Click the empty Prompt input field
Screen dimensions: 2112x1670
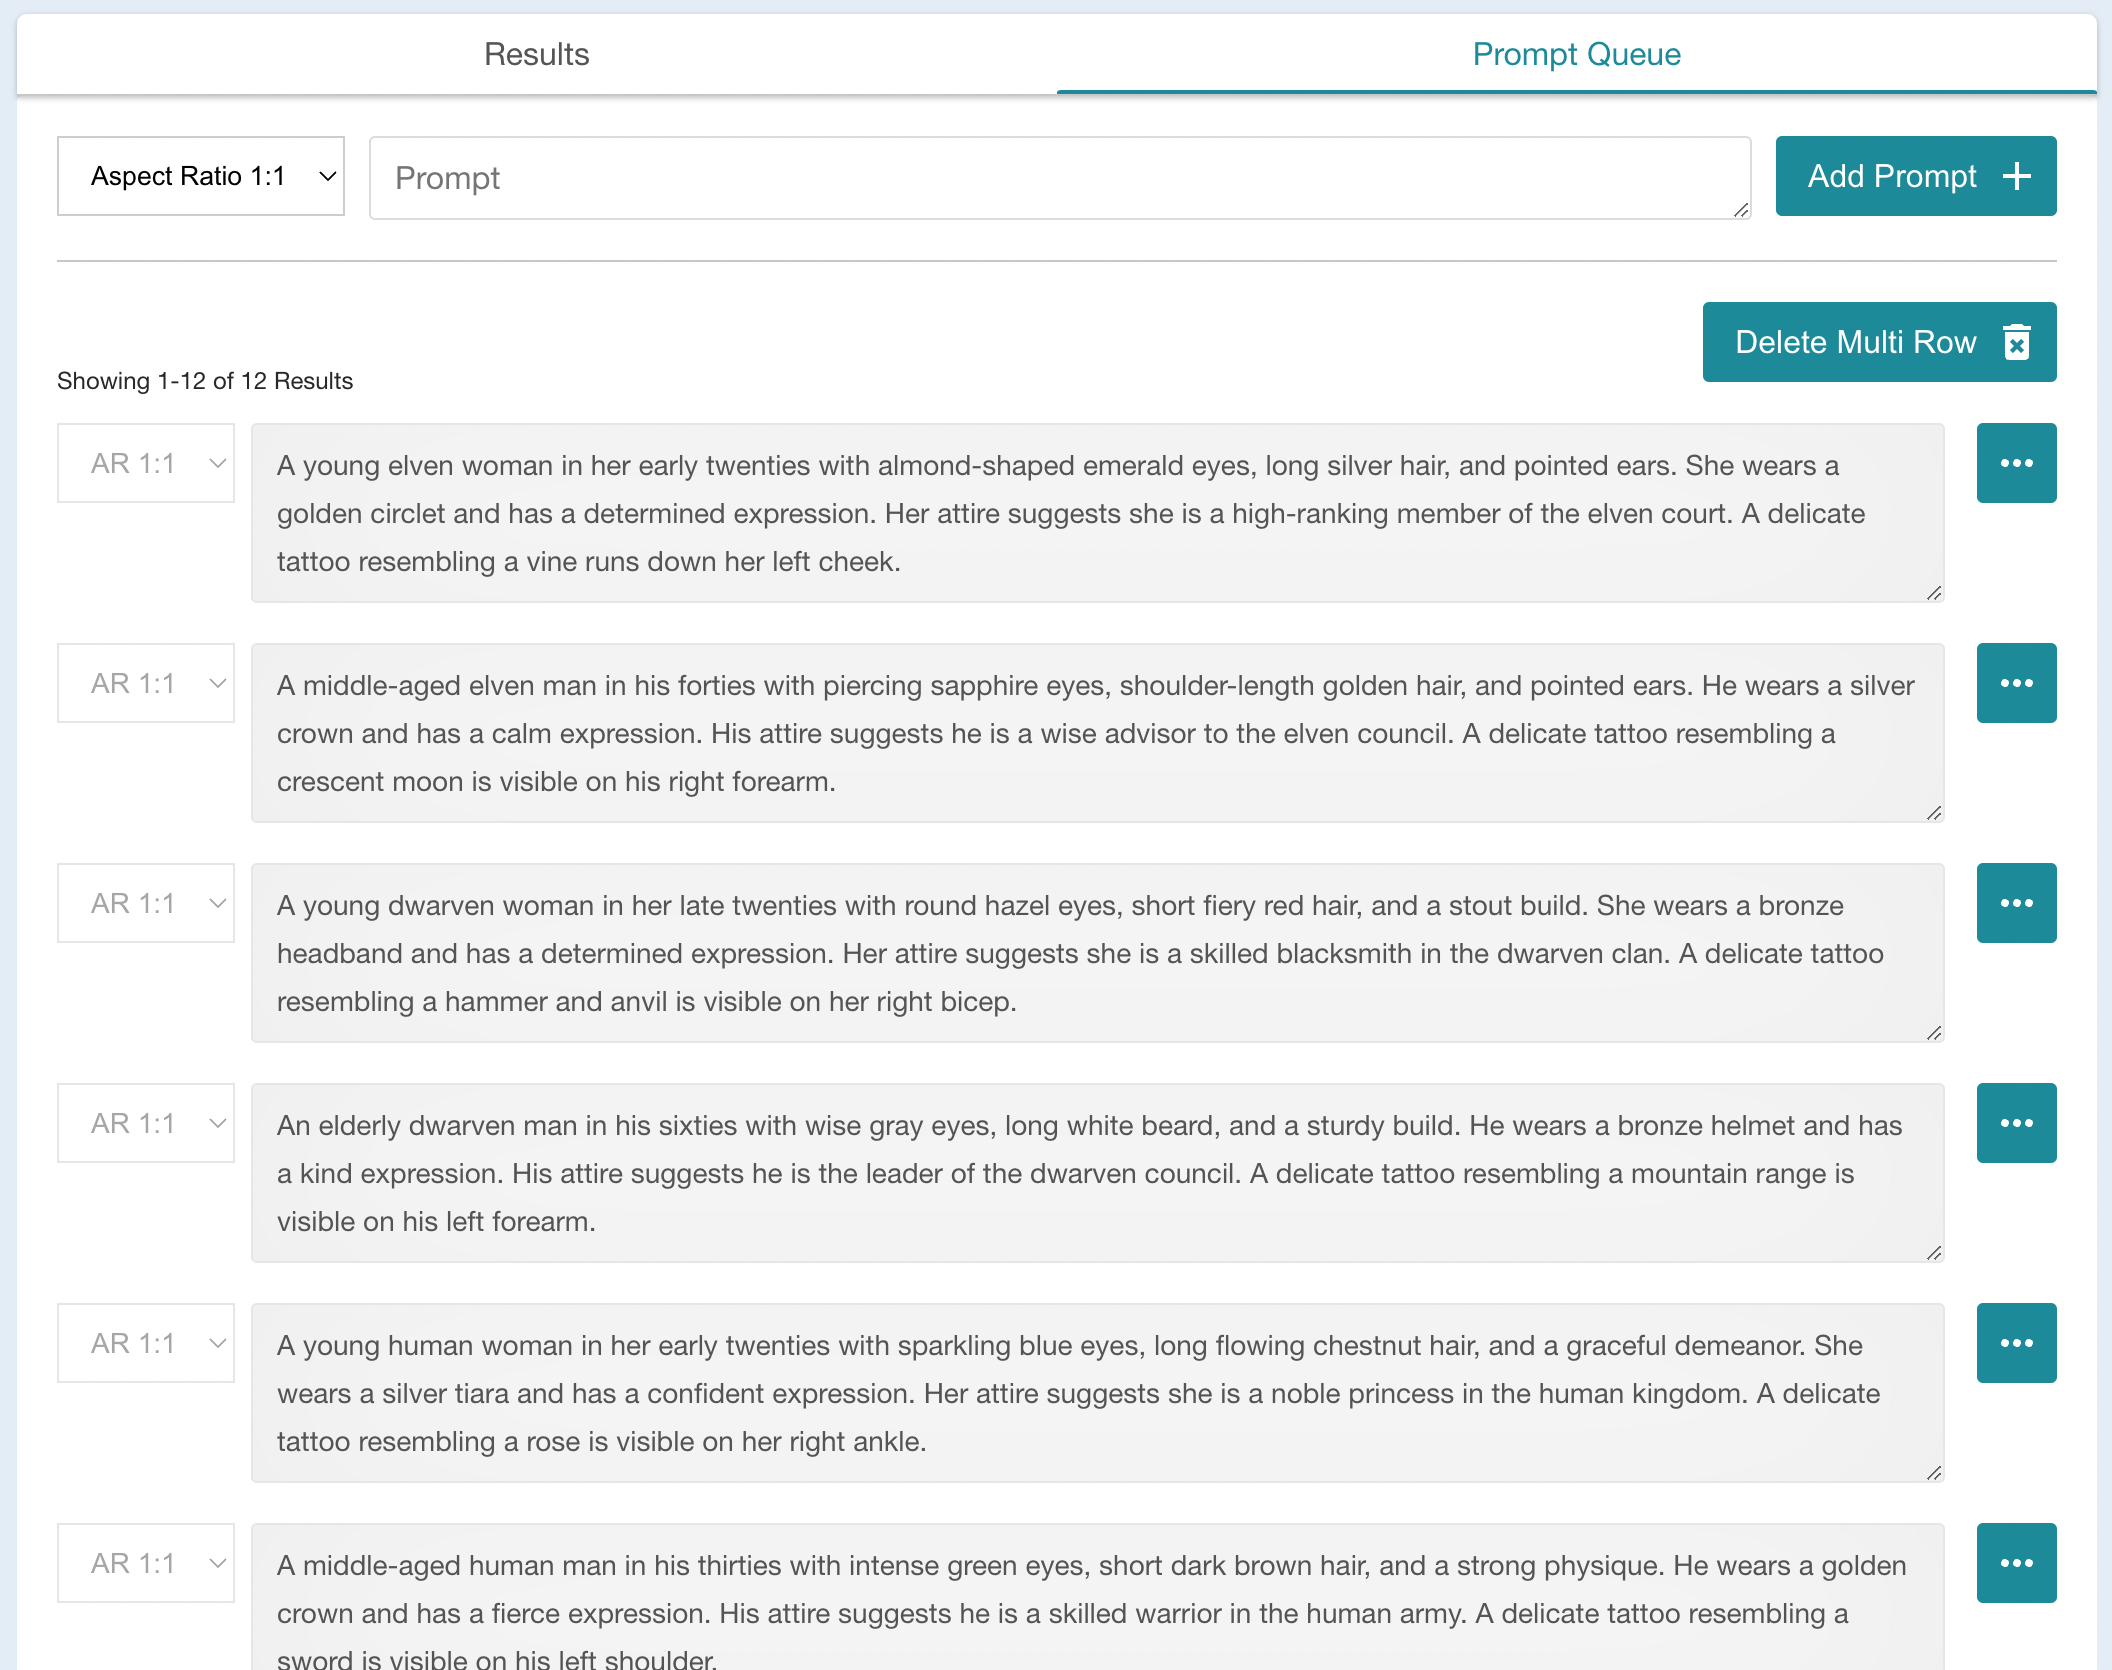tap(1060, 178)
